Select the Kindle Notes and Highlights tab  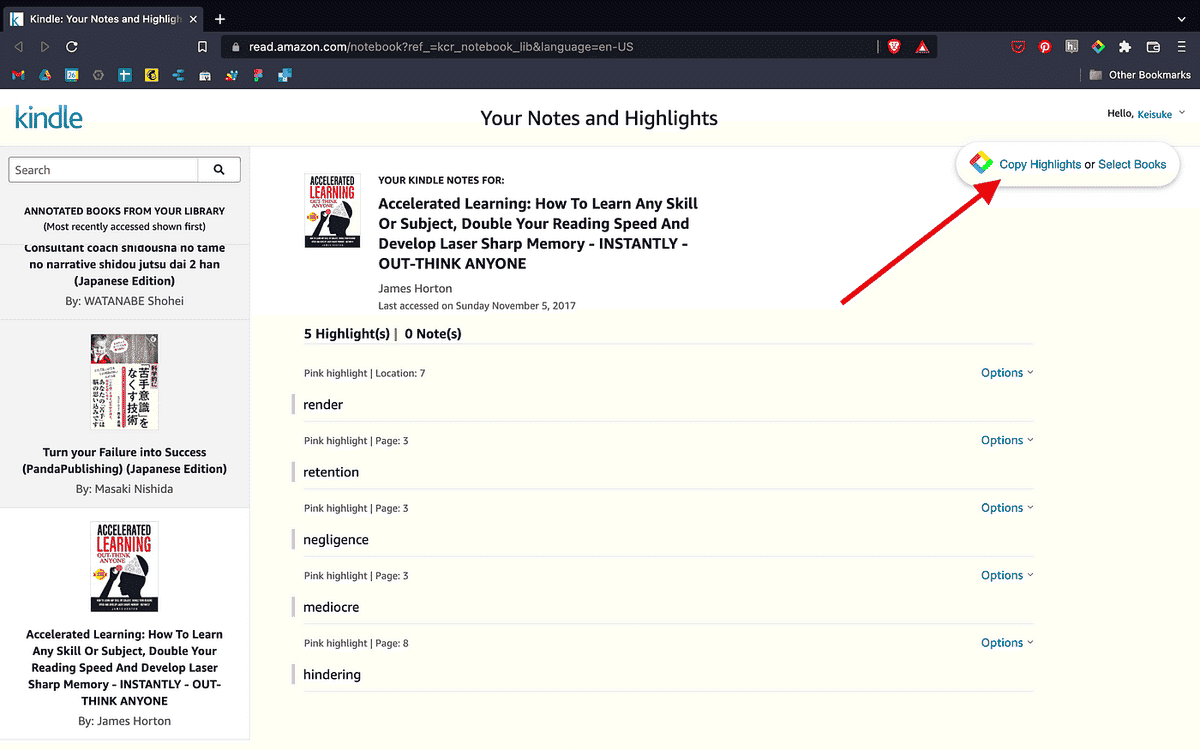(x=102, y=19)
